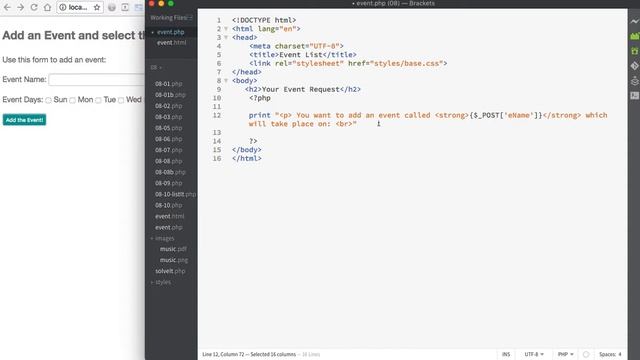The height and width of the screenshot is (360, 640).
Task: Reload the browser page
Action: [x=34, y=7]
